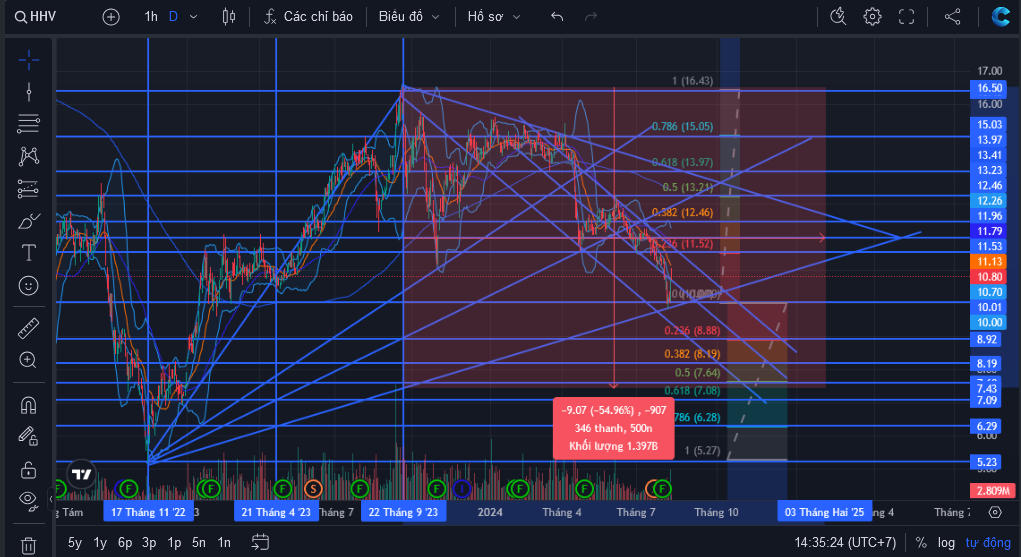Click the 03 Tháng Hai '25 date label

coord(824,512)
